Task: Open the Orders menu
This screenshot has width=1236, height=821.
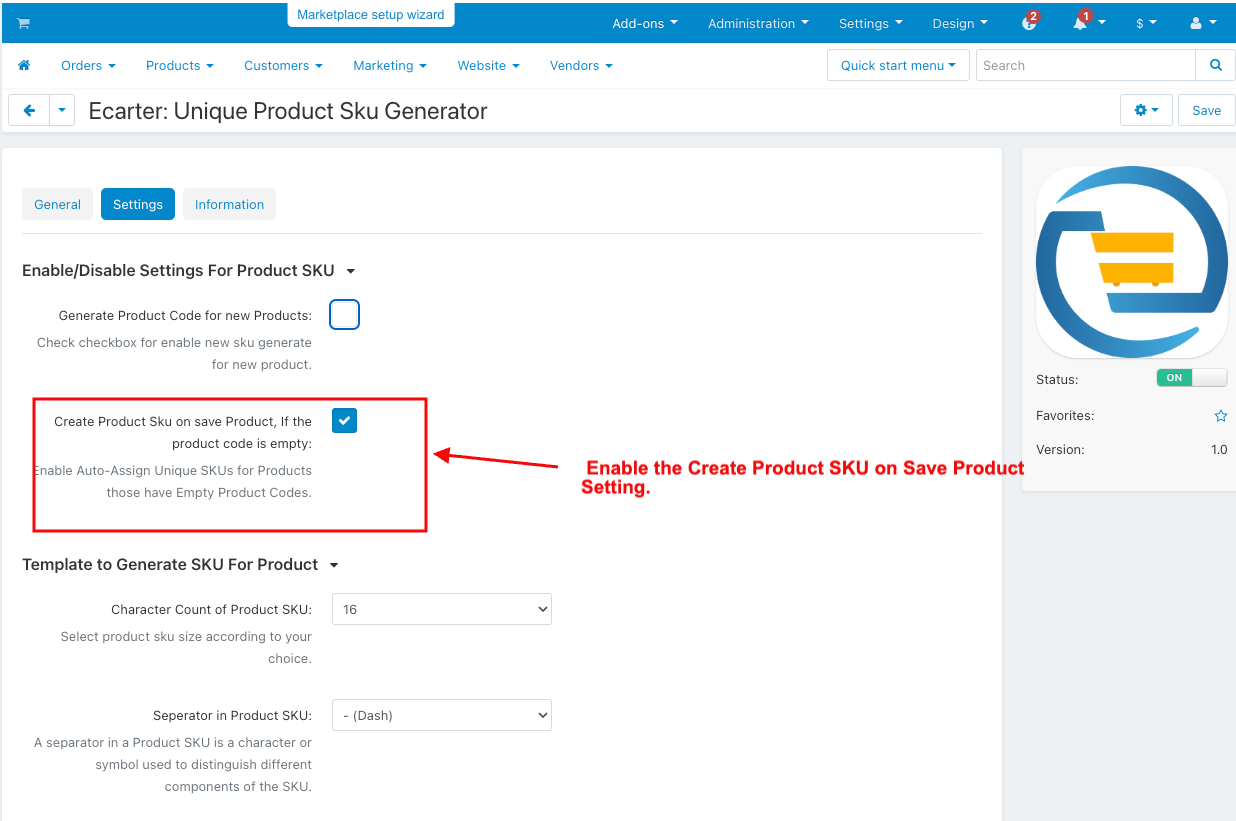Action: pos(88,65)
